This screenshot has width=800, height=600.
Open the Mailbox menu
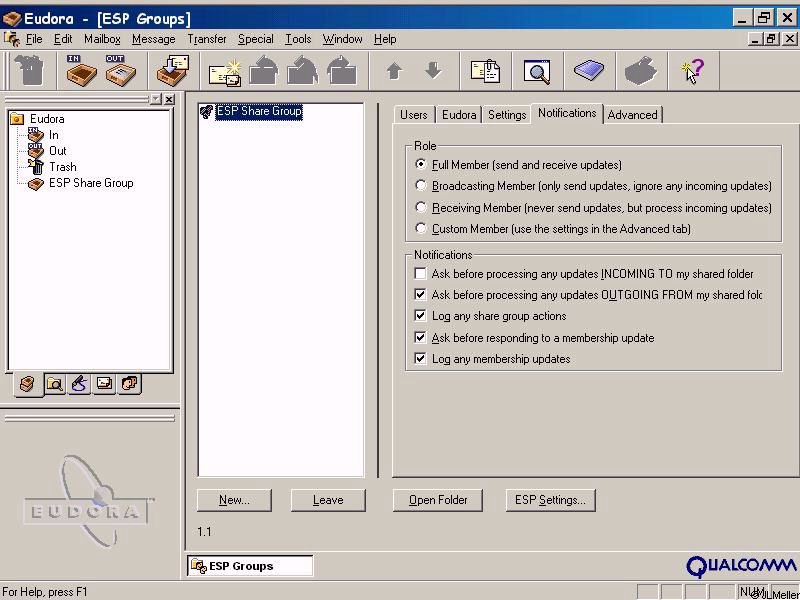point(102,39)
